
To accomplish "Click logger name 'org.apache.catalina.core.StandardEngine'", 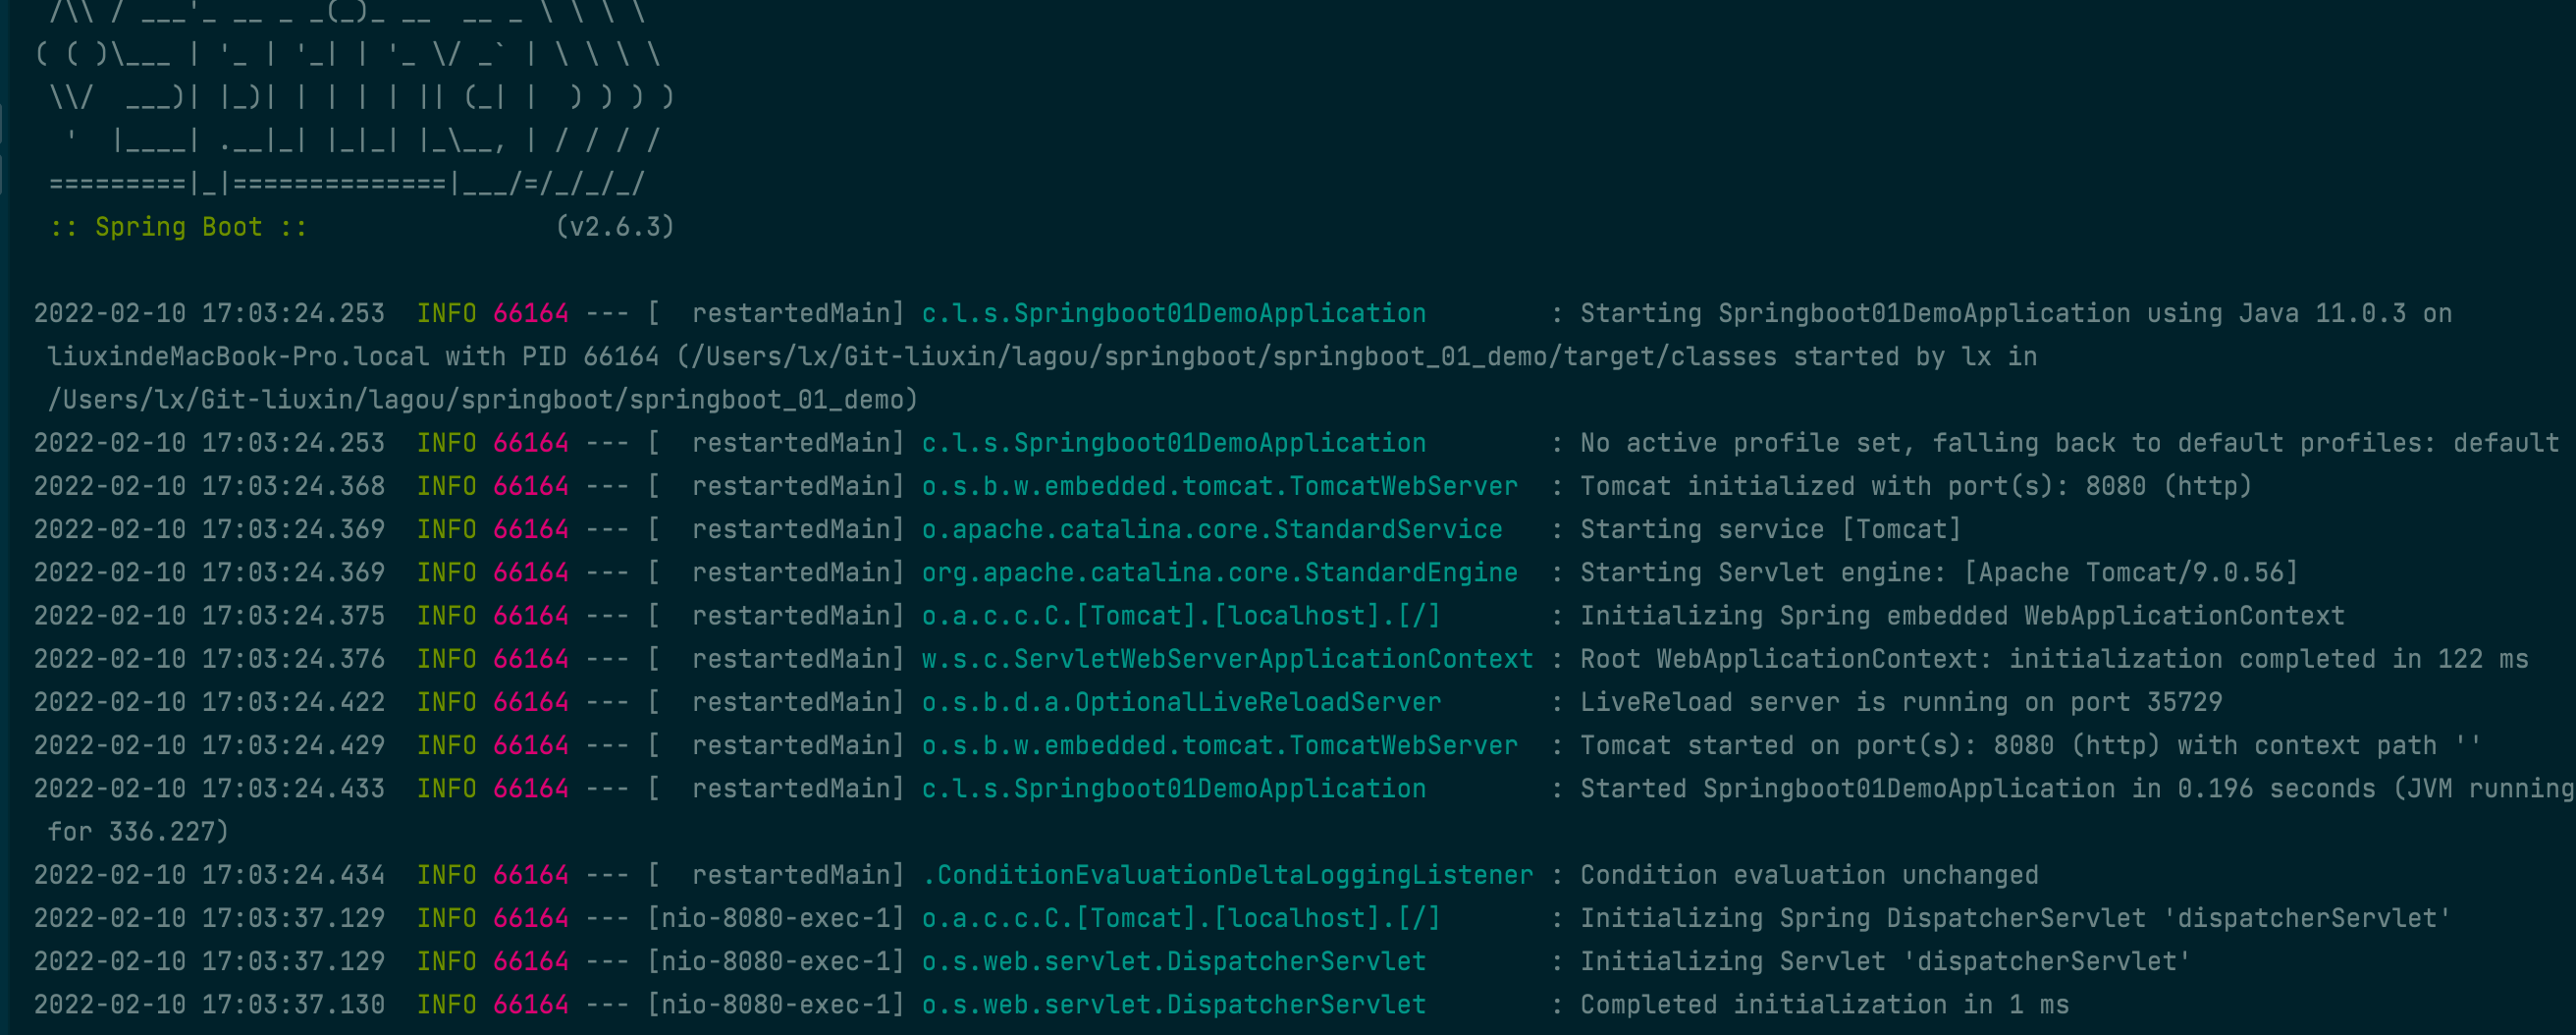I will [1220, 572].
